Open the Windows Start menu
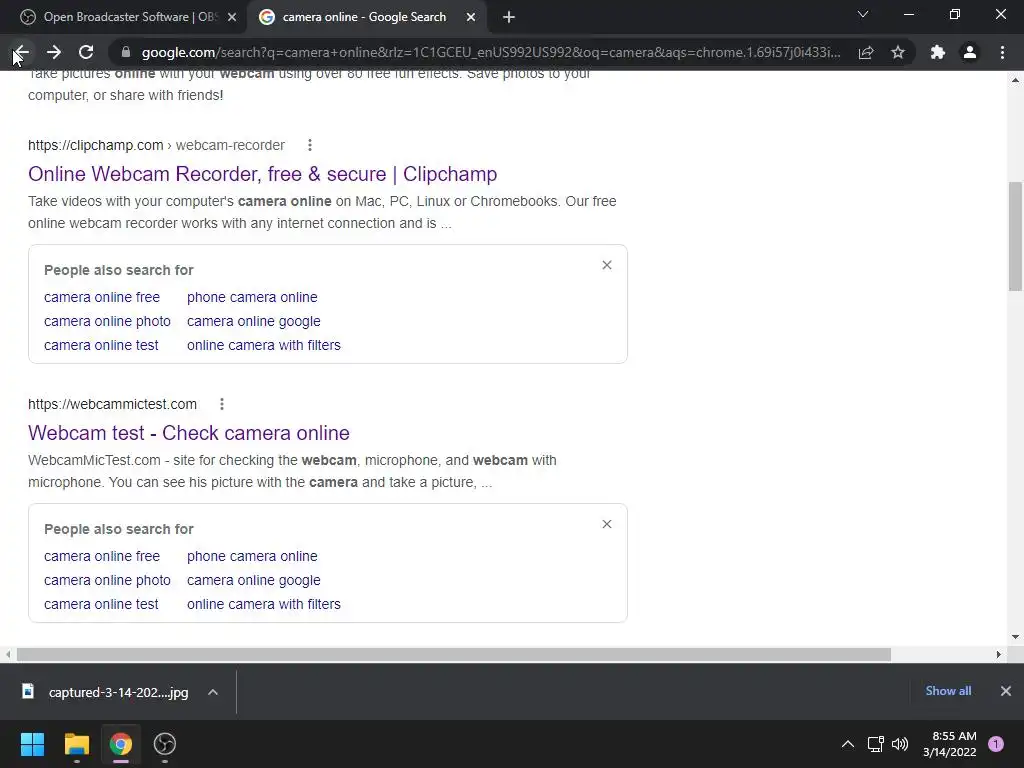Viewport: 1024px width, 768px height. point(32,744)
